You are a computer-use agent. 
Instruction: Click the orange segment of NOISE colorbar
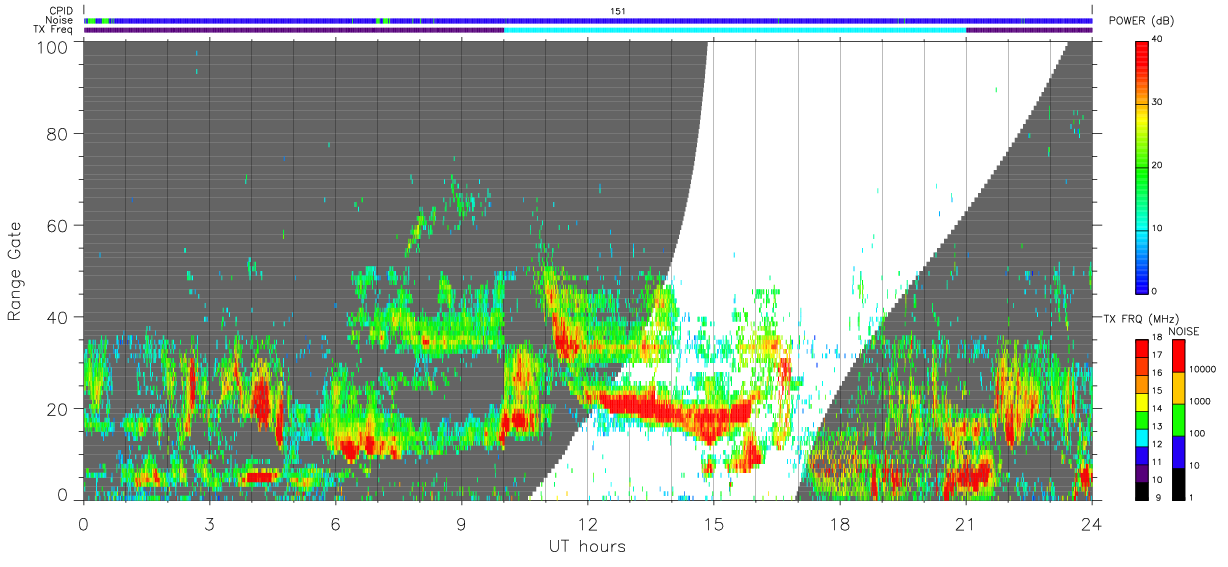pos(1178,388)
